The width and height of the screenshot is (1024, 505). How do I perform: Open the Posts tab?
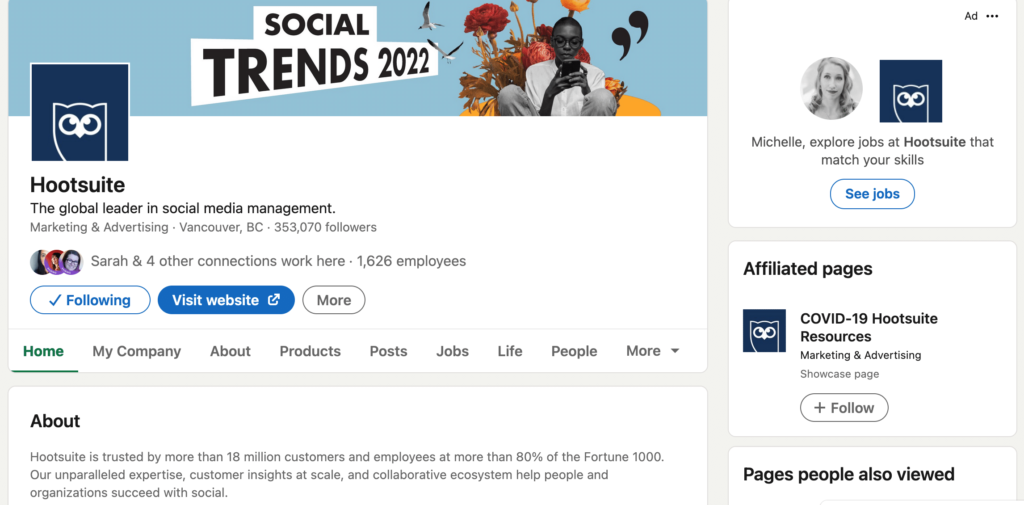click(x=388, y=351)
